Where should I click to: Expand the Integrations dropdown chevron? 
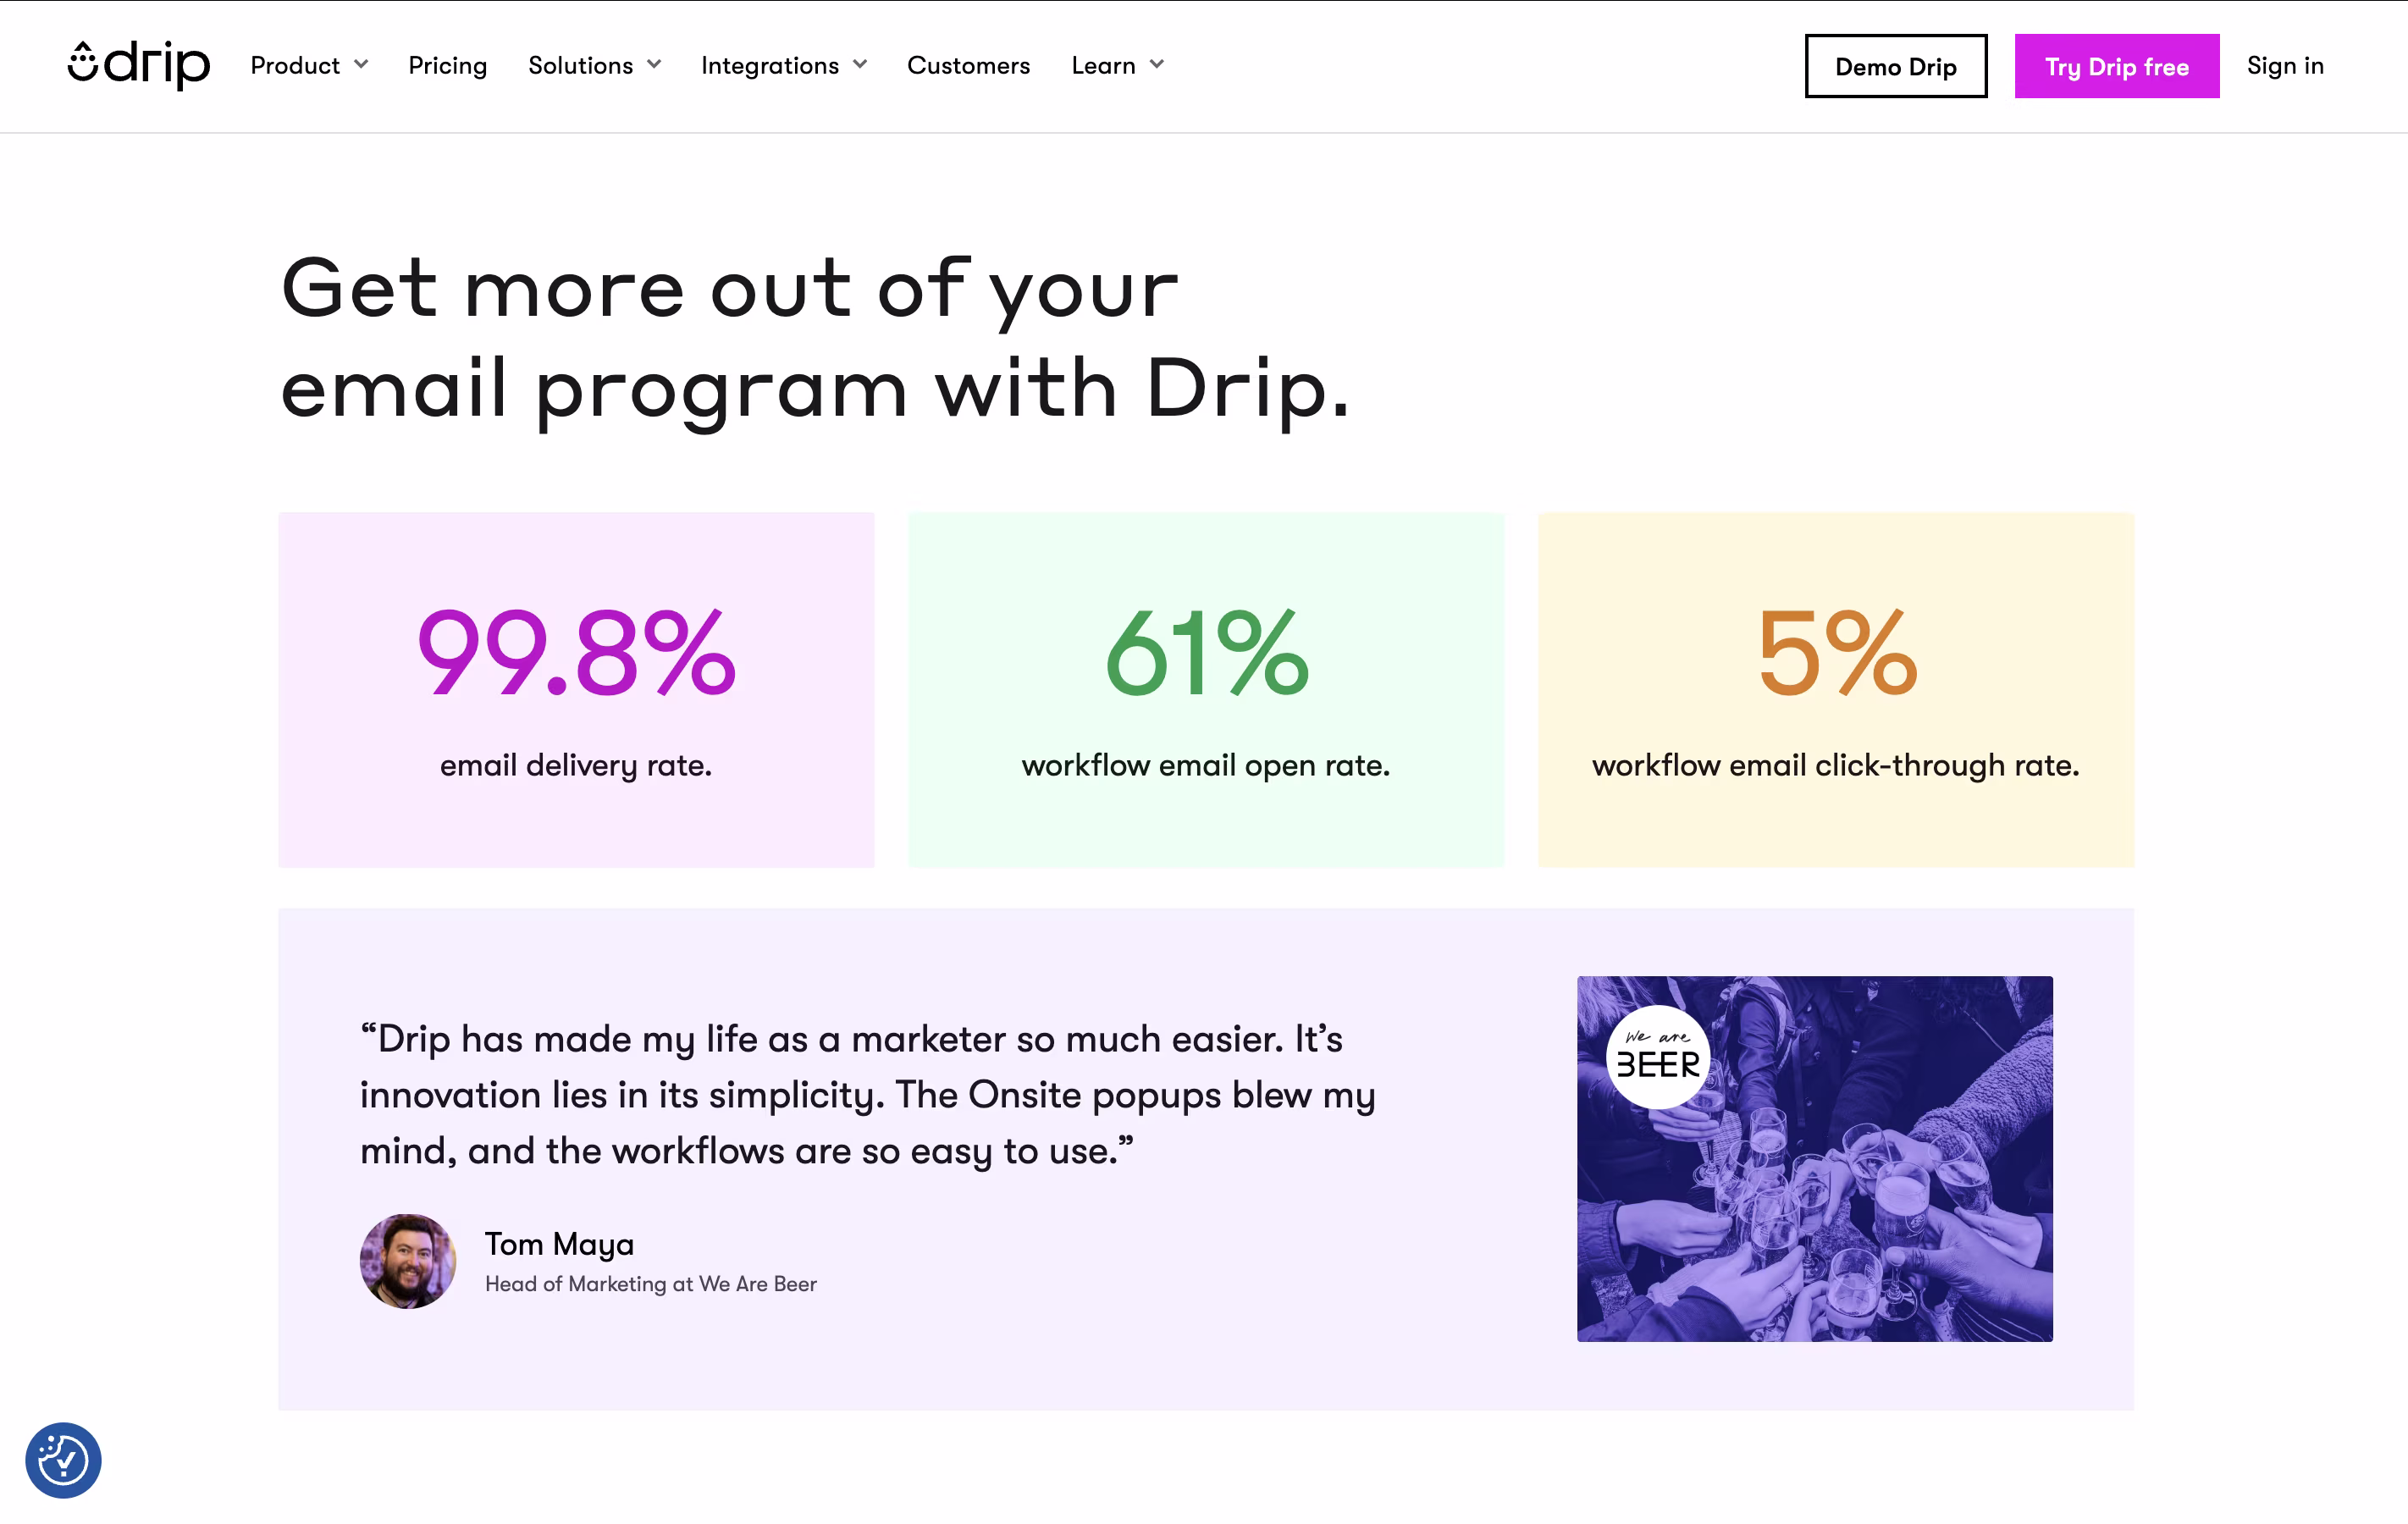pos(860,65)
